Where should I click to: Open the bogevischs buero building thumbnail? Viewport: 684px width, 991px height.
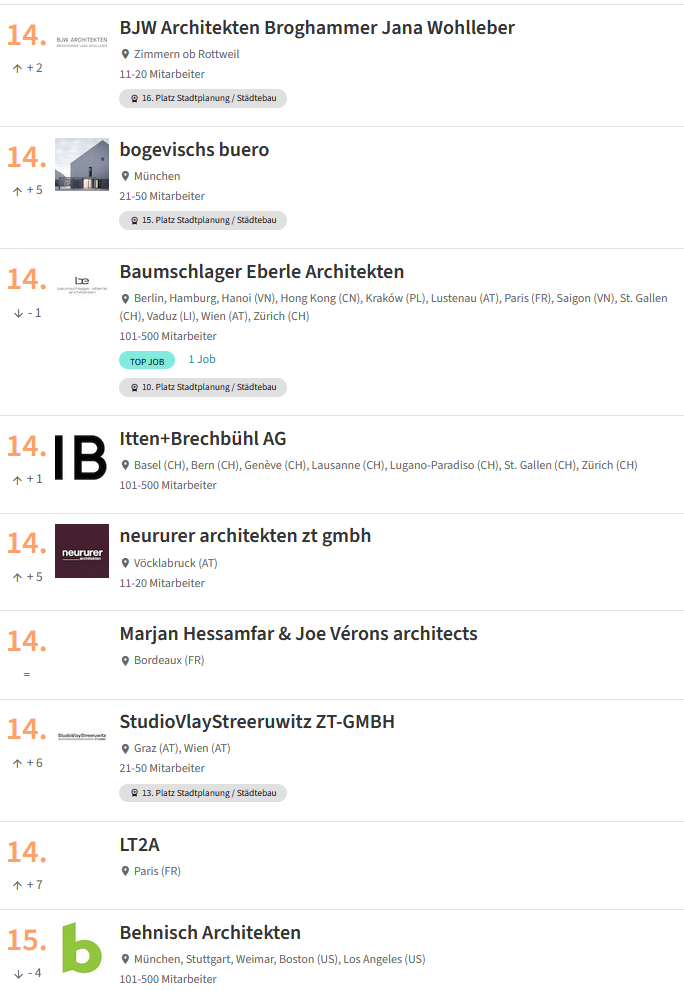coord(82,164)
